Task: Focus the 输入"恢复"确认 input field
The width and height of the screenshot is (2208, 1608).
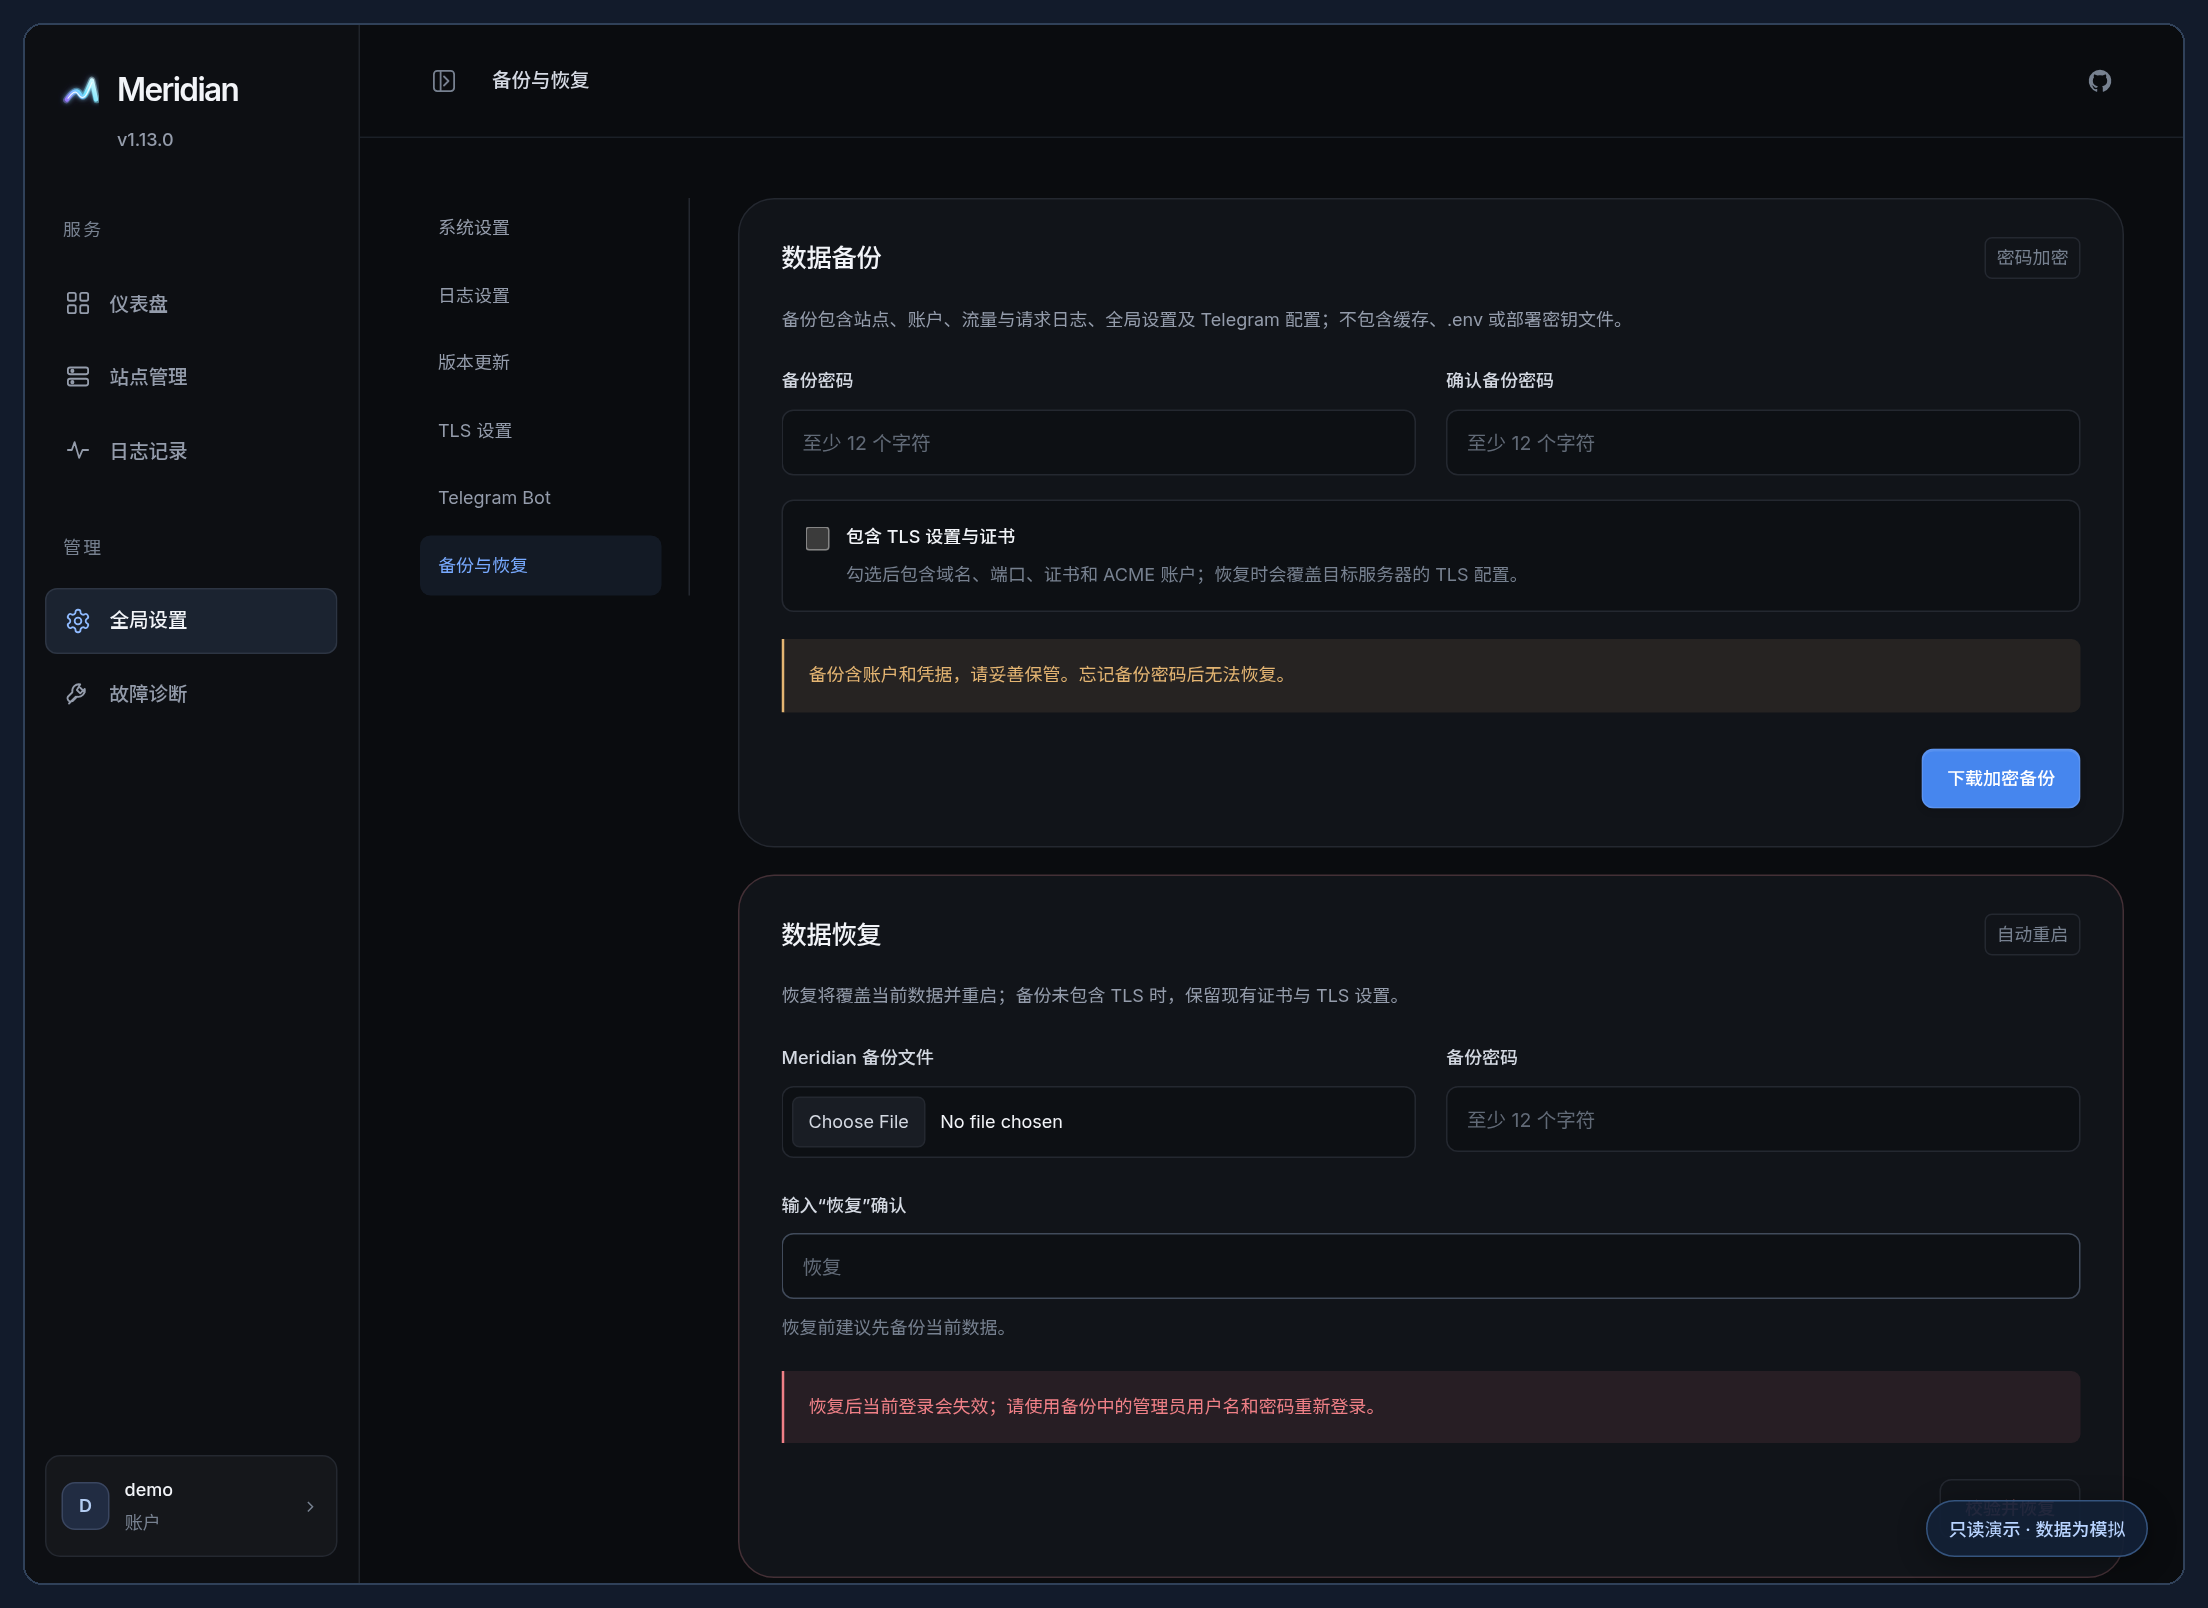Action: coord(1431,1267)
